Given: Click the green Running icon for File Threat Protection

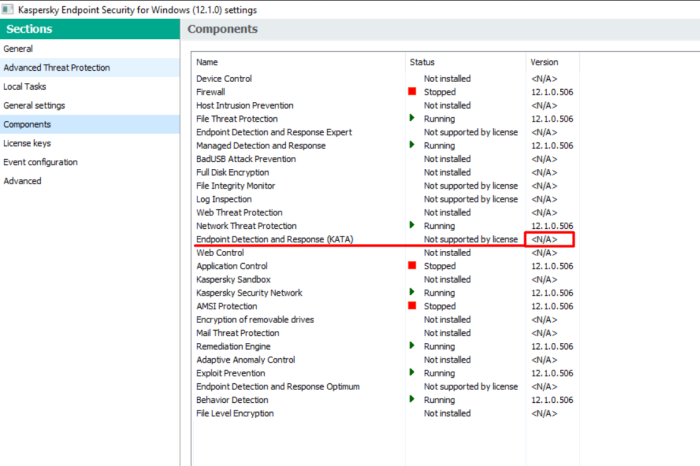Looking at the screenshot, I should (x=412, y=119).
